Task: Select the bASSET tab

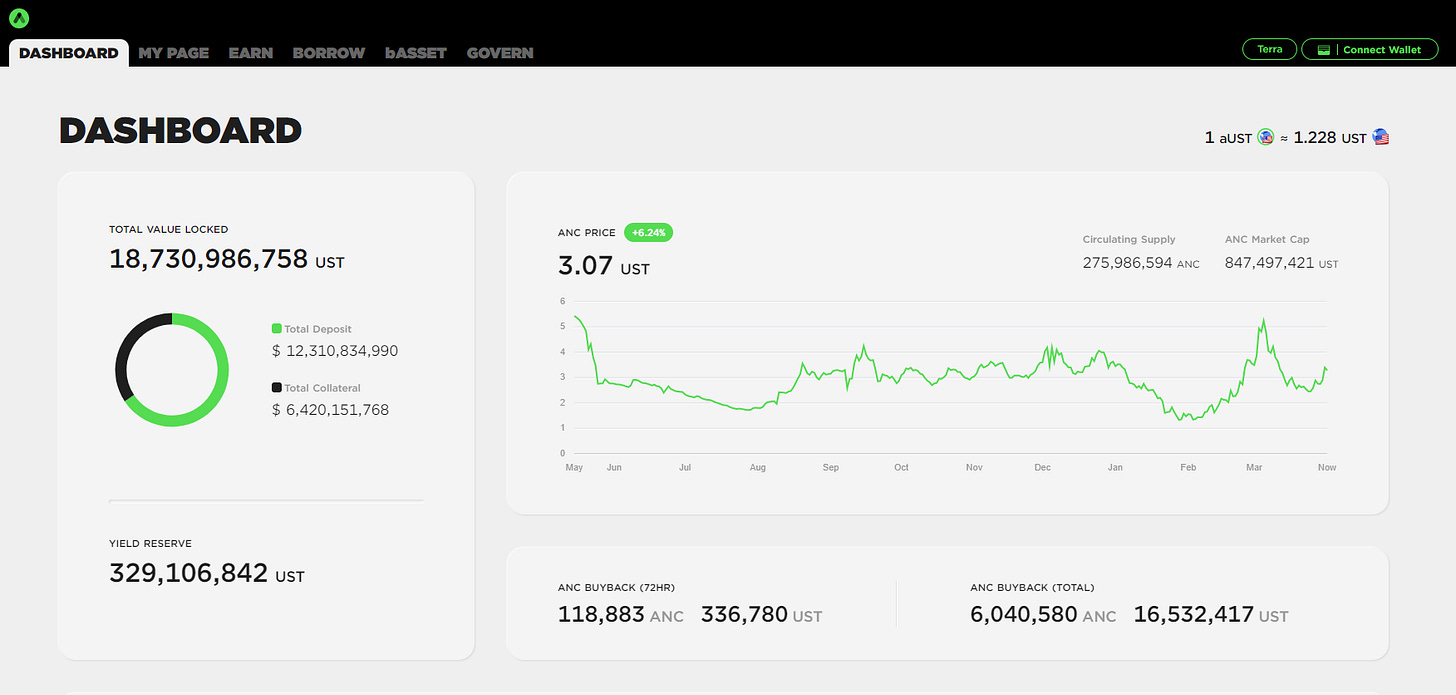Action: (x=416, y=53)
